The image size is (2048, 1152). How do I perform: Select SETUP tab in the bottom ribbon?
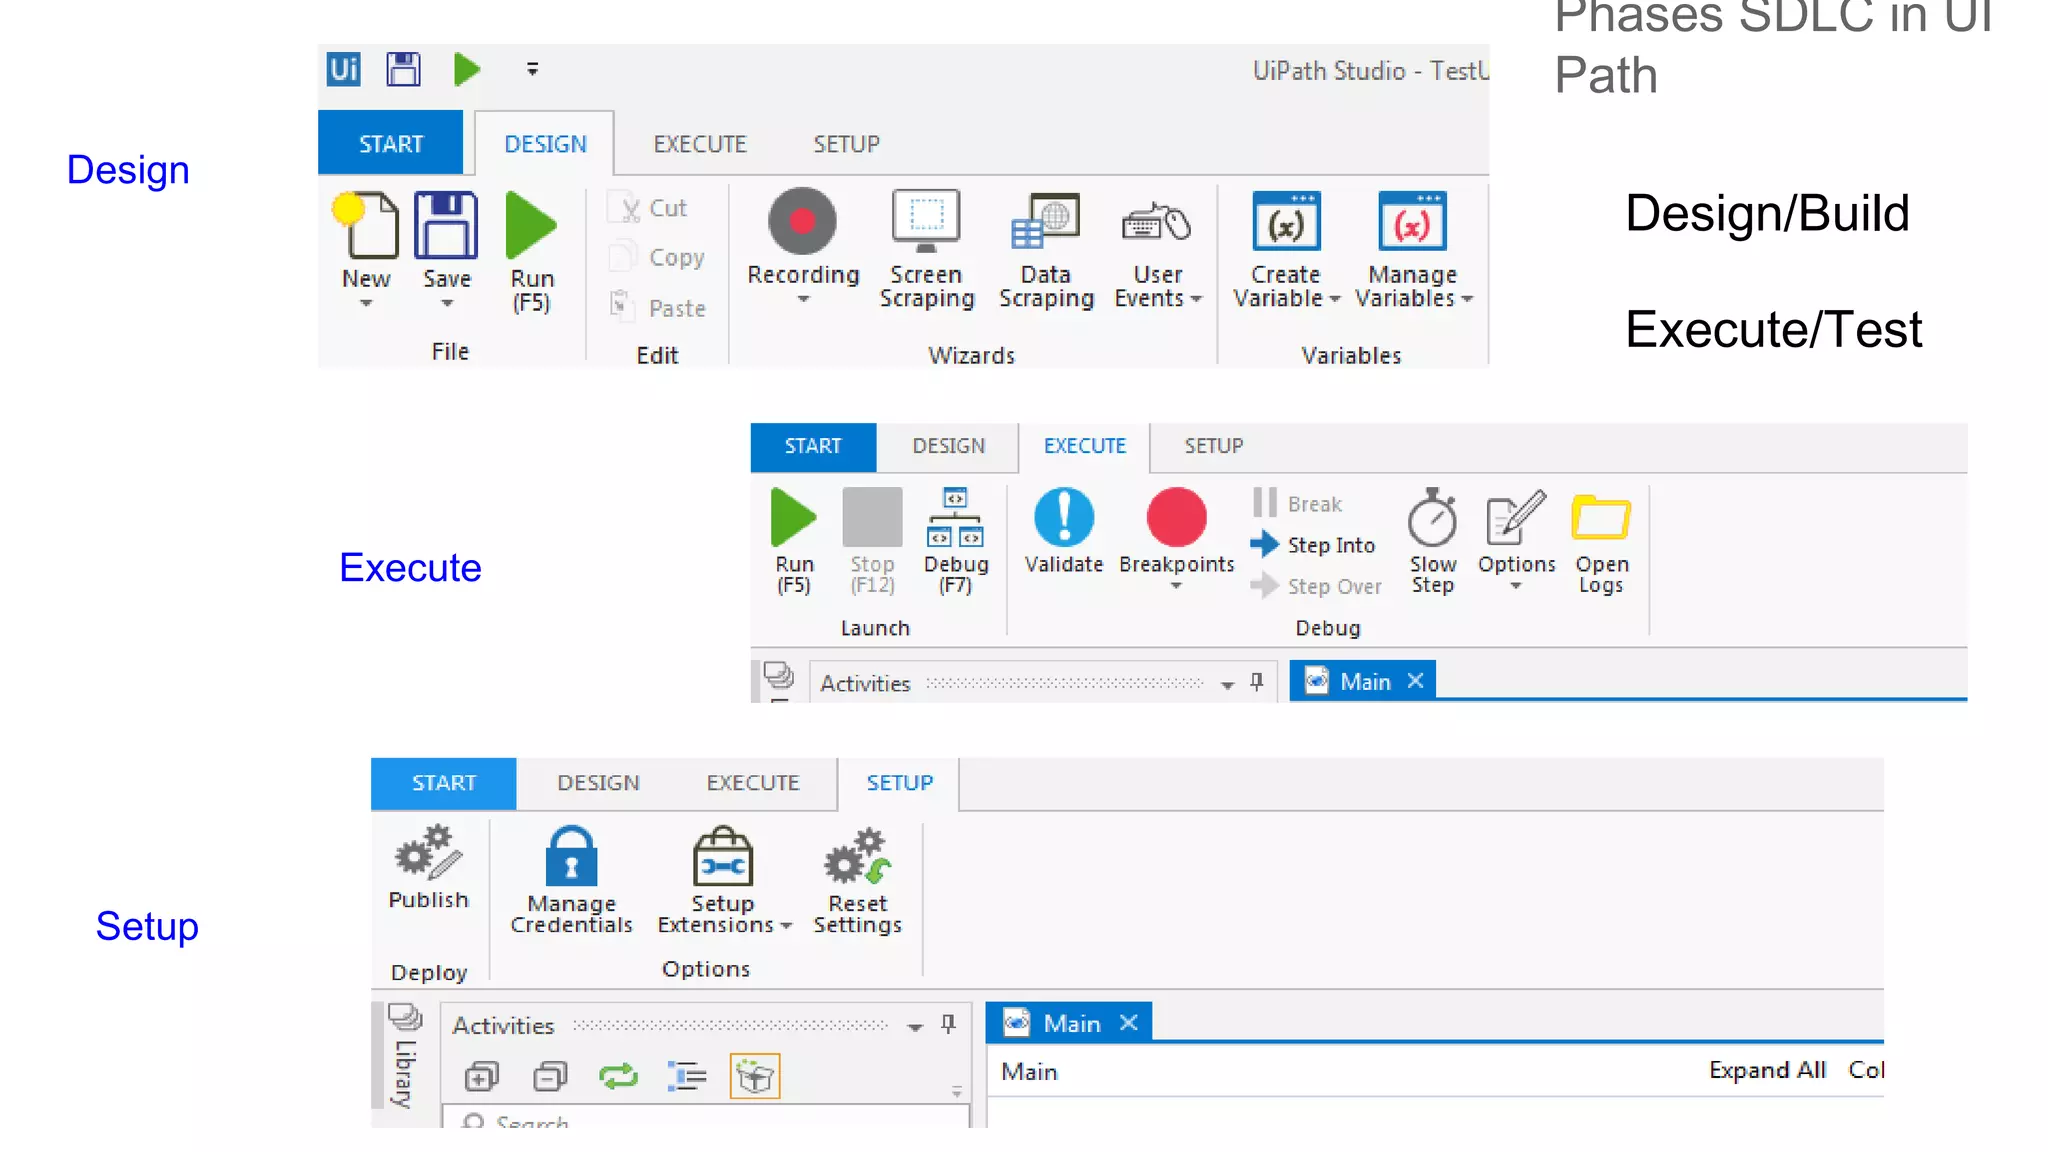pyautogui.click(x=899, y=783)
